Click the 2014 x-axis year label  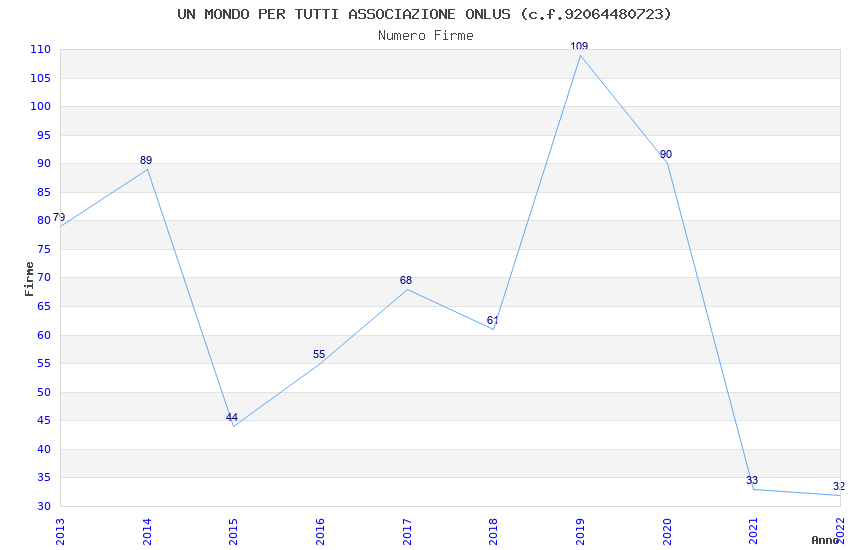coord(146,531)
